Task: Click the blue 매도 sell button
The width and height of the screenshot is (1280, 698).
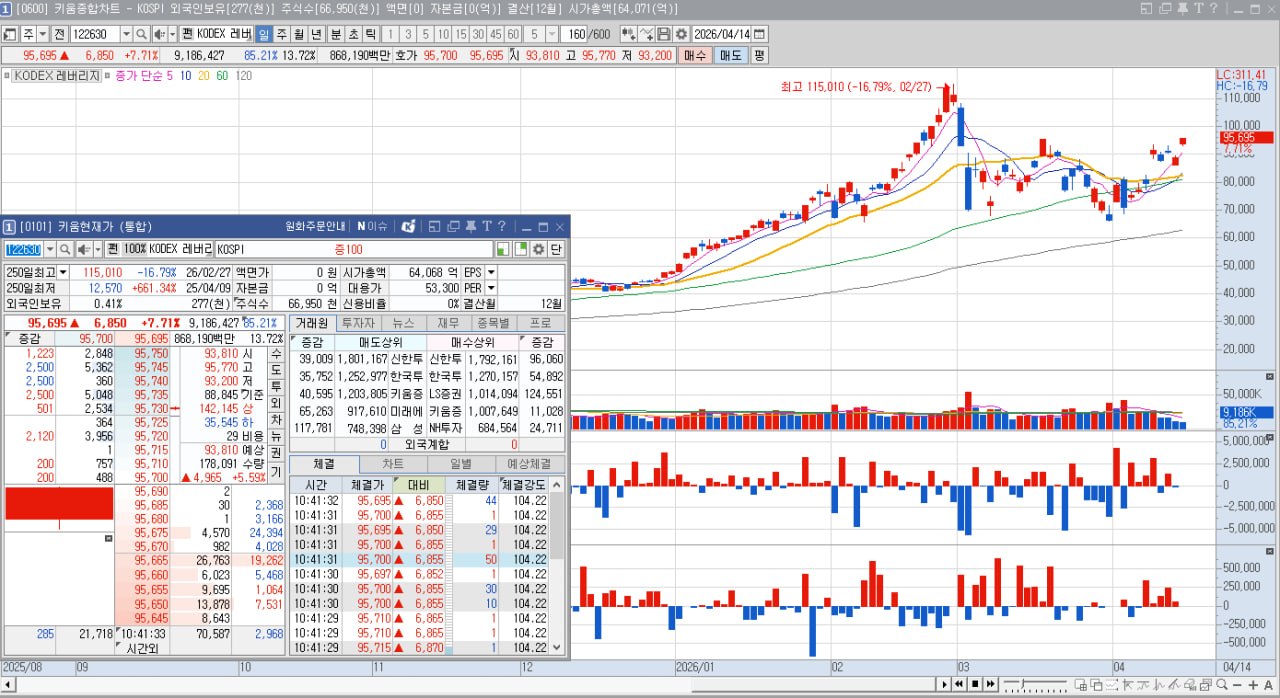Action: (x=731, y=55)
